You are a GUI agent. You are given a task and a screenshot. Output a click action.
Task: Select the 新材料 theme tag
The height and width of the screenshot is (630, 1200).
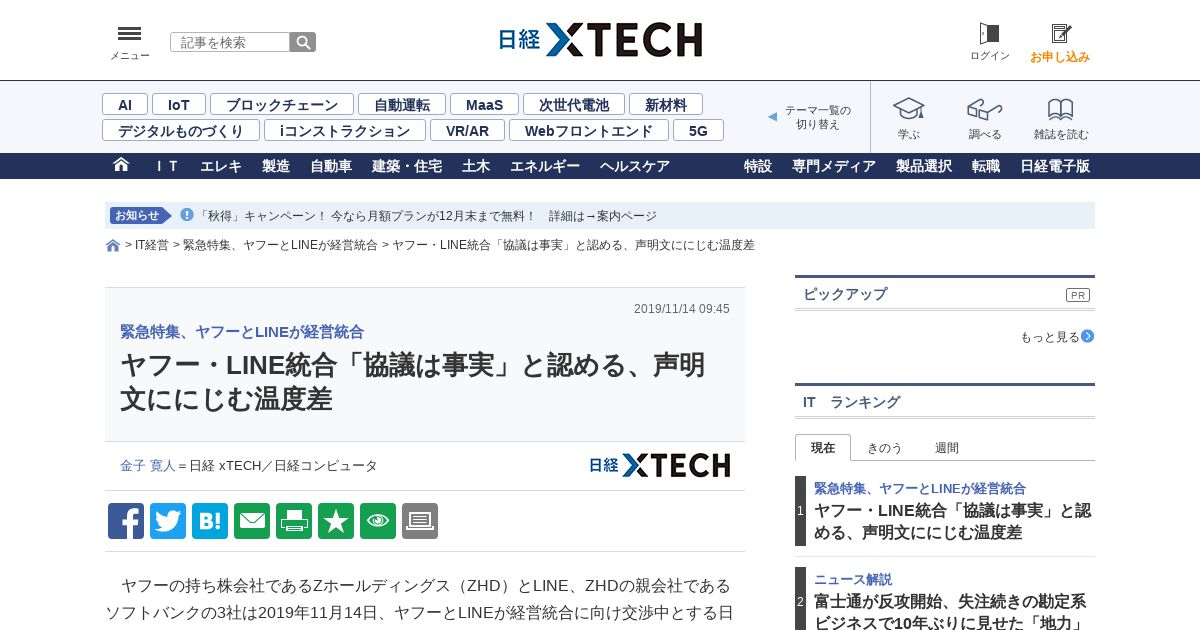click(666, 104)
